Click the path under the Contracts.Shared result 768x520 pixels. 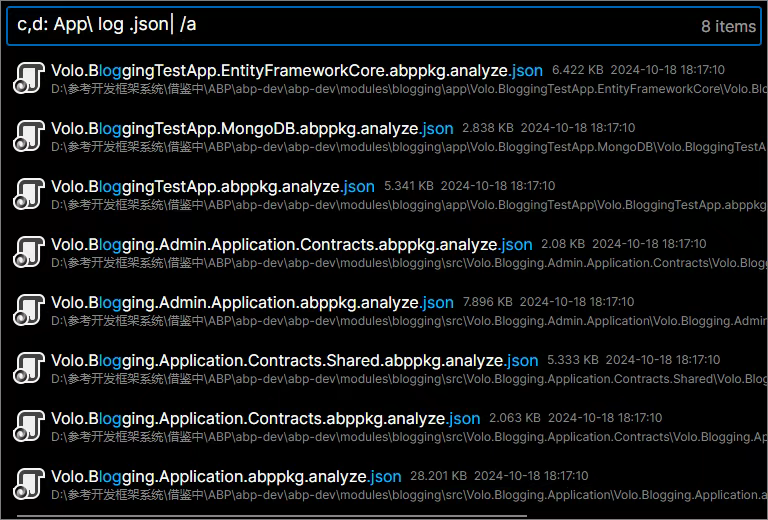coord(409,379)
